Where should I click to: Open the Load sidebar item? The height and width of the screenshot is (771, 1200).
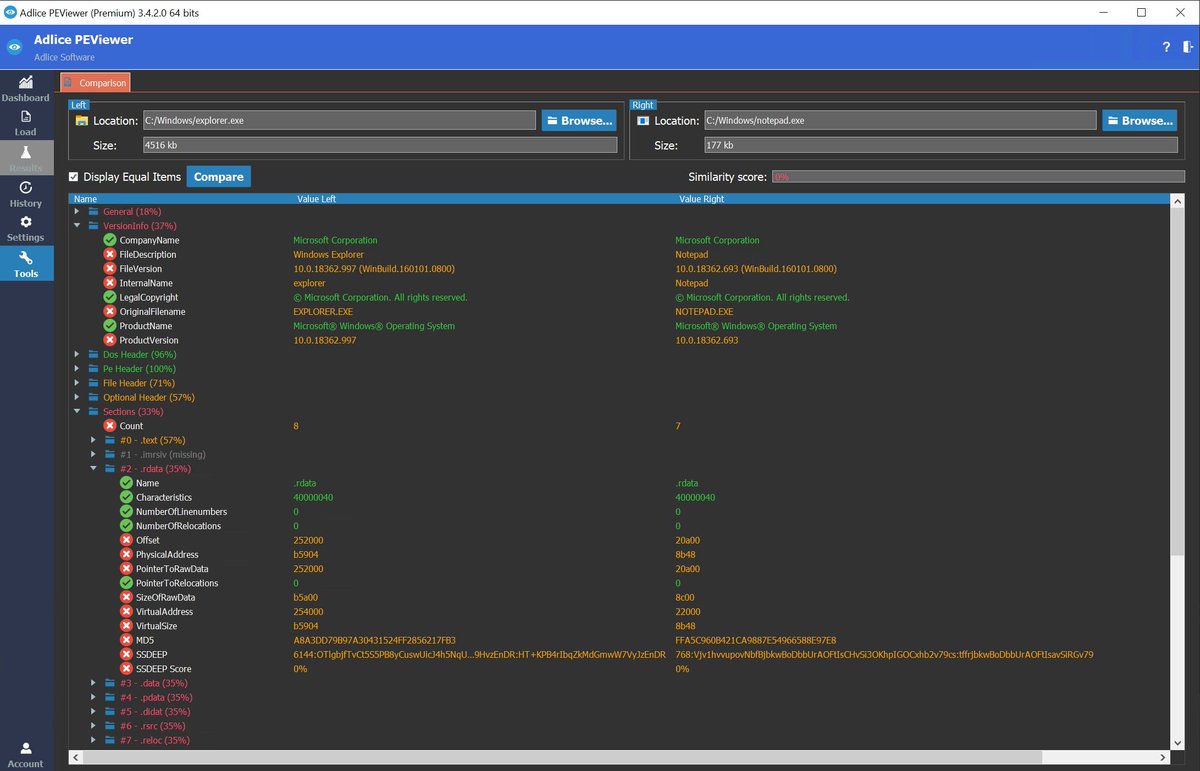coord(25,123)
